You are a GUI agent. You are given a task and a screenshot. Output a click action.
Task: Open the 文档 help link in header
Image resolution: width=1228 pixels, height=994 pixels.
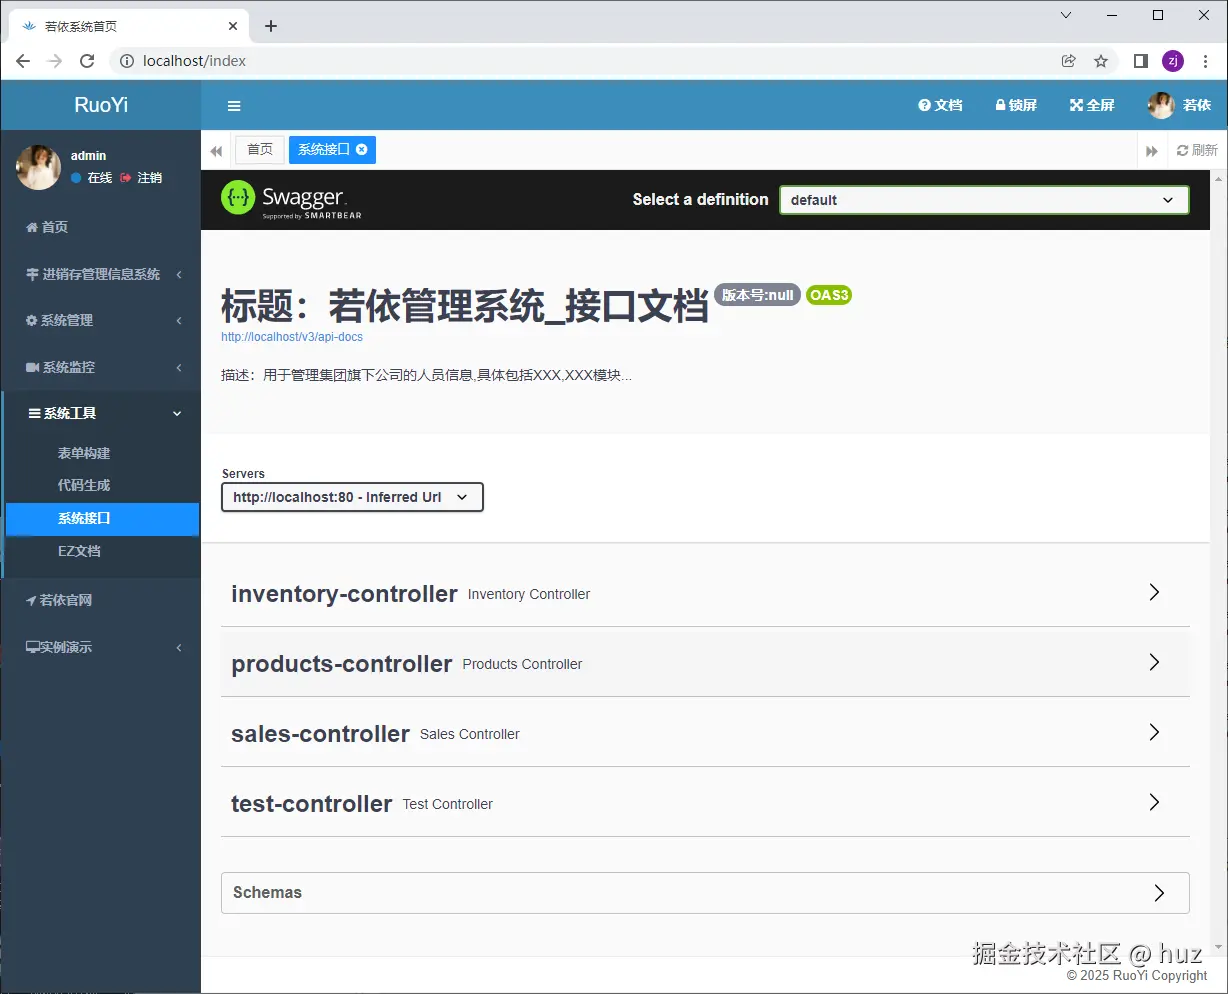940,105
